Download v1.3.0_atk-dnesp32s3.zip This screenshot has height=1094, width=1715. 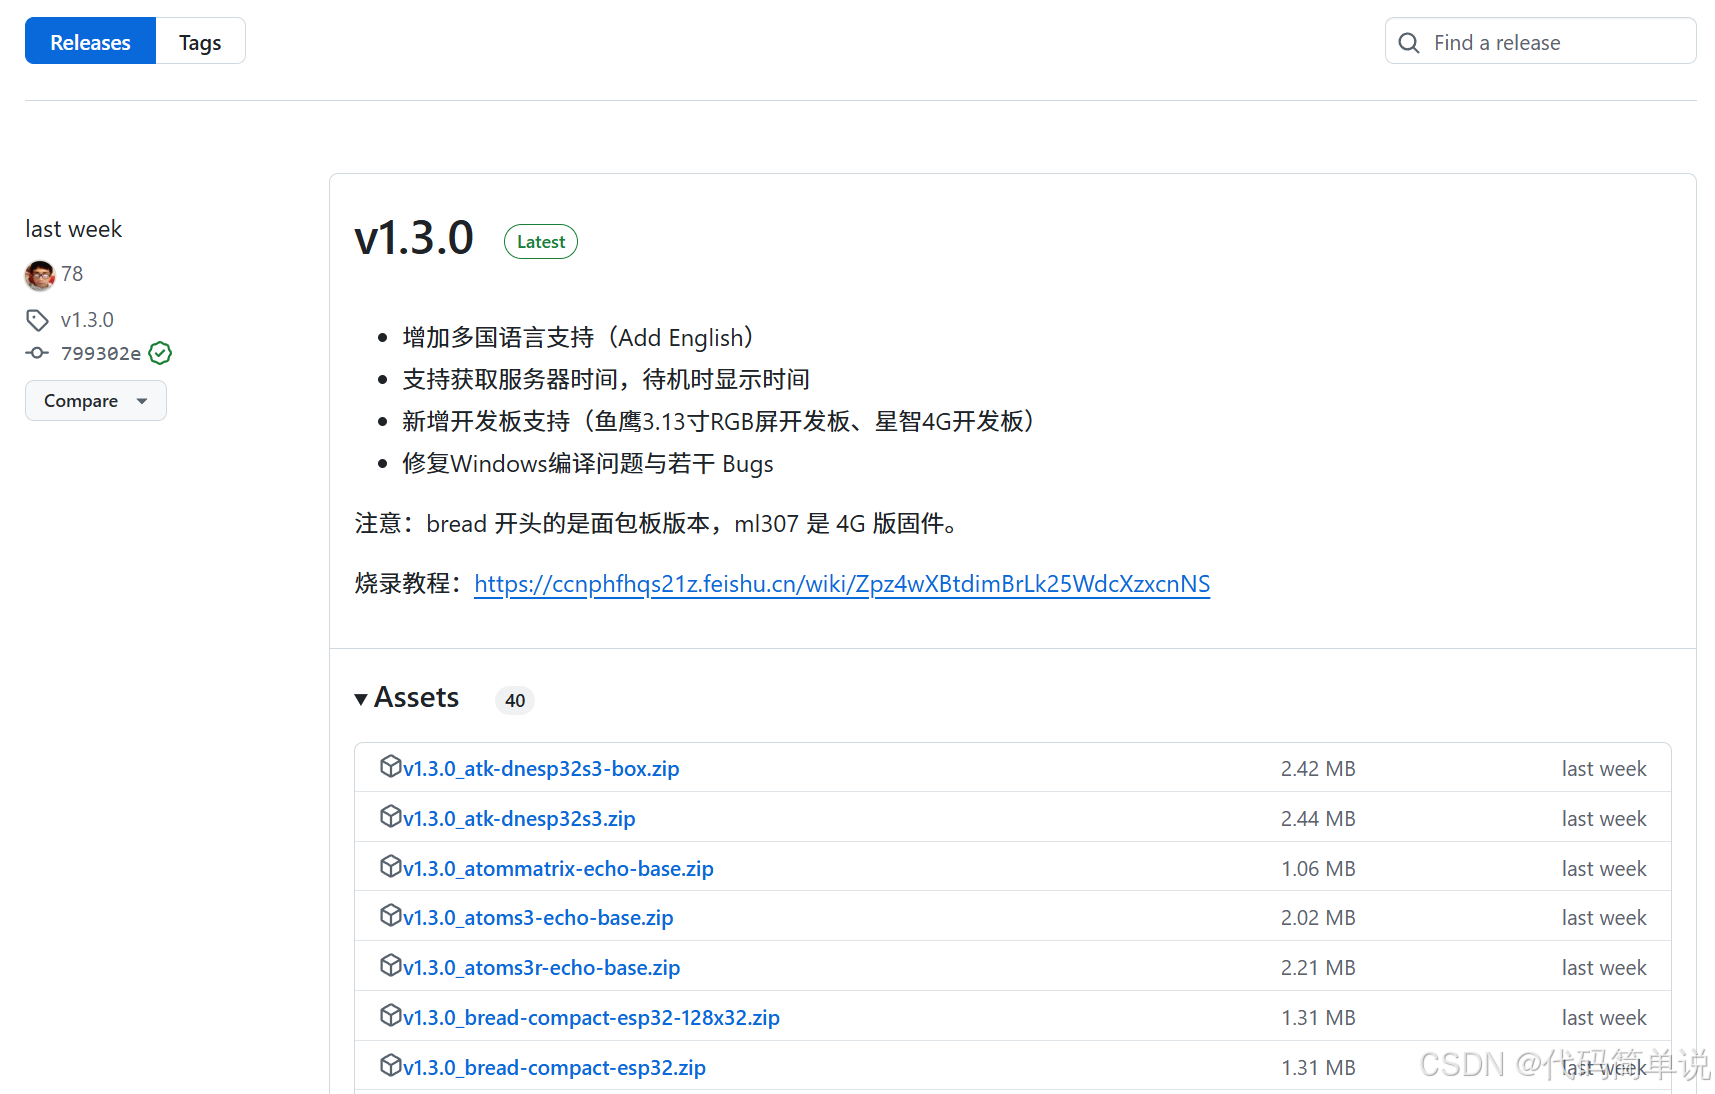pyautogui.click(x=519, y=819)
